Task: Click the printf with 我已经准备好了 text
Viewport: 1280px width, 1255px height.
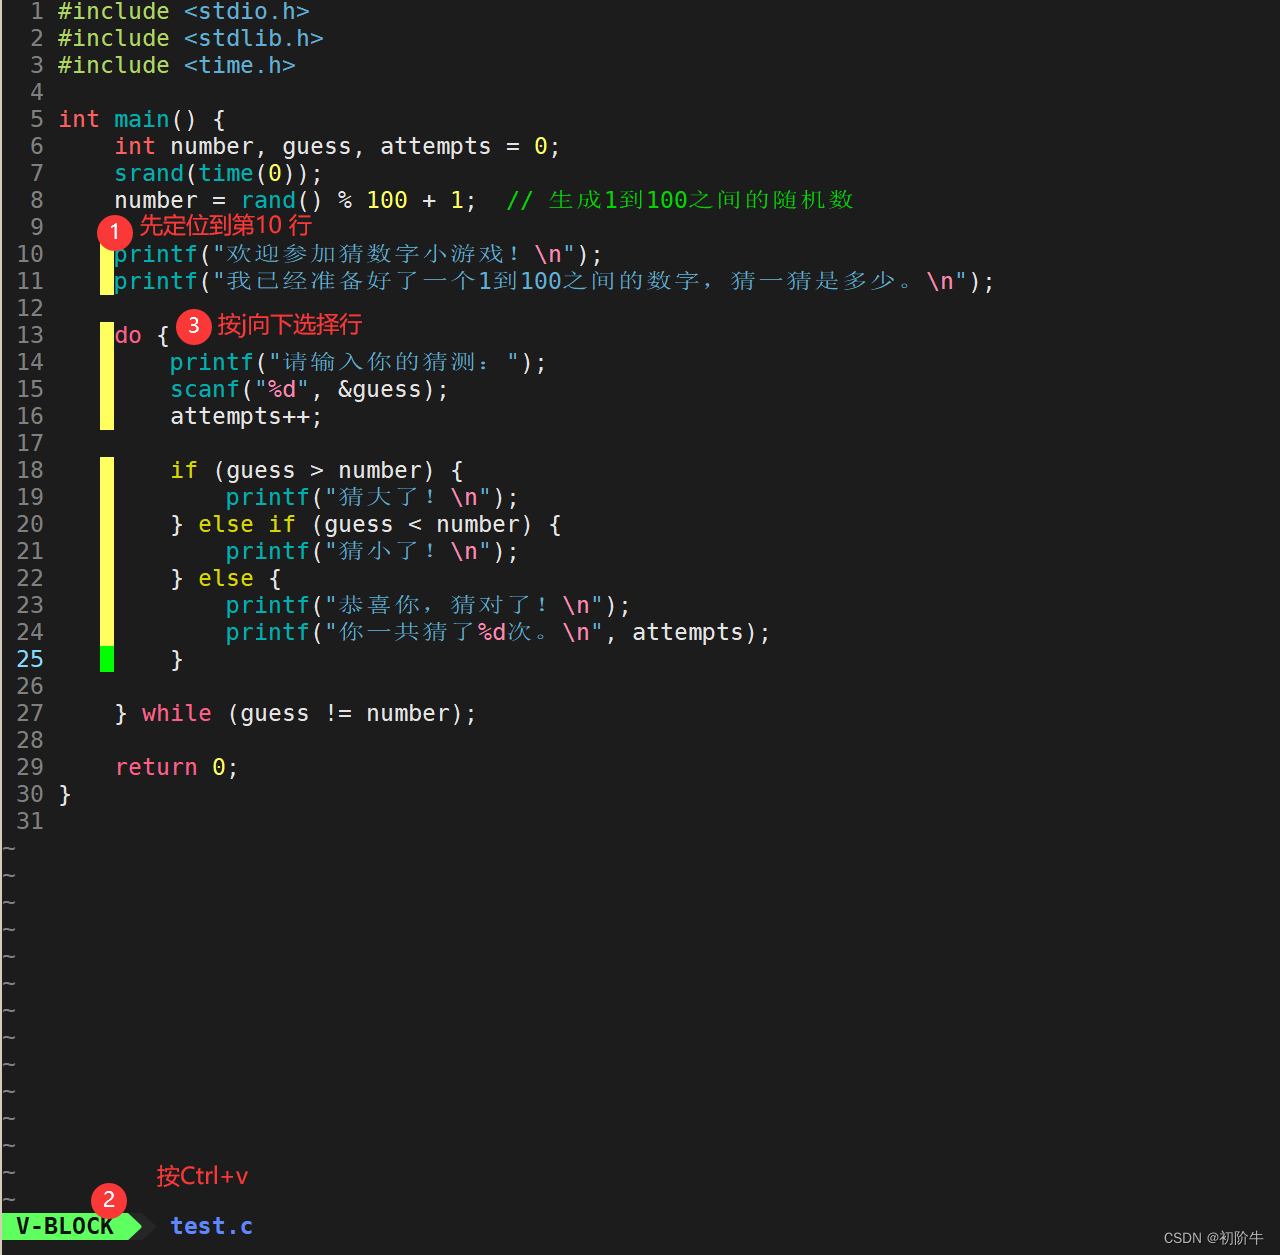Action: coord(554,281)
